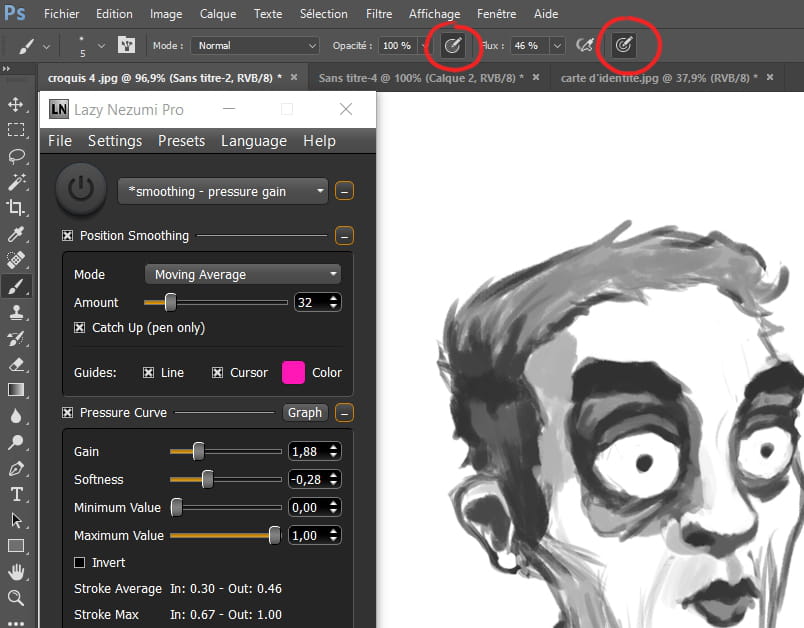
Task: Select the Rectangle shape tool
Action: (x=16, y=546)
